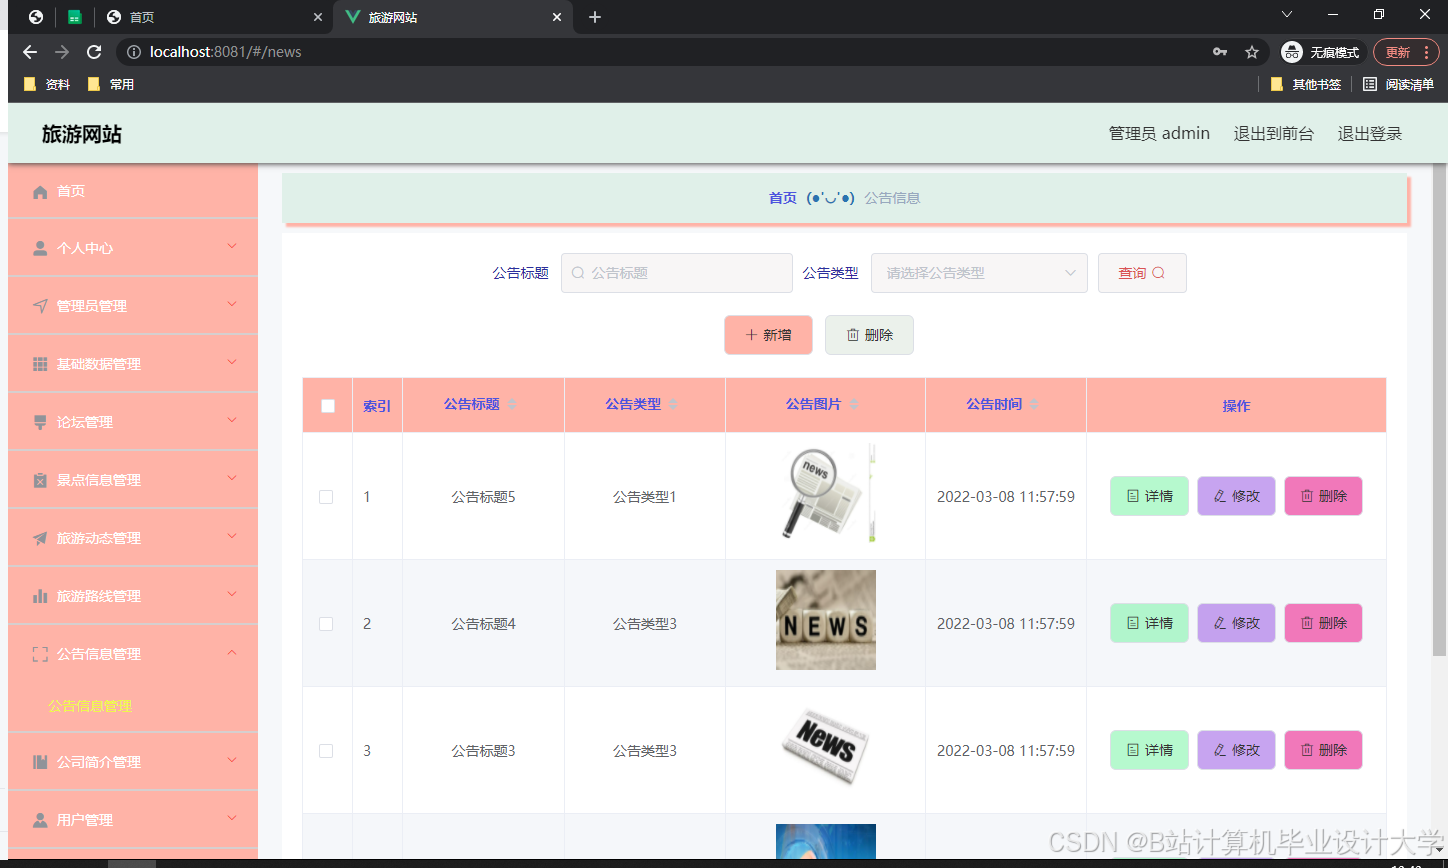The height and width of the screenshot is (868, 1448).
Task: Bookmark this page with the star icon
Action: (x=1252, y=52)
